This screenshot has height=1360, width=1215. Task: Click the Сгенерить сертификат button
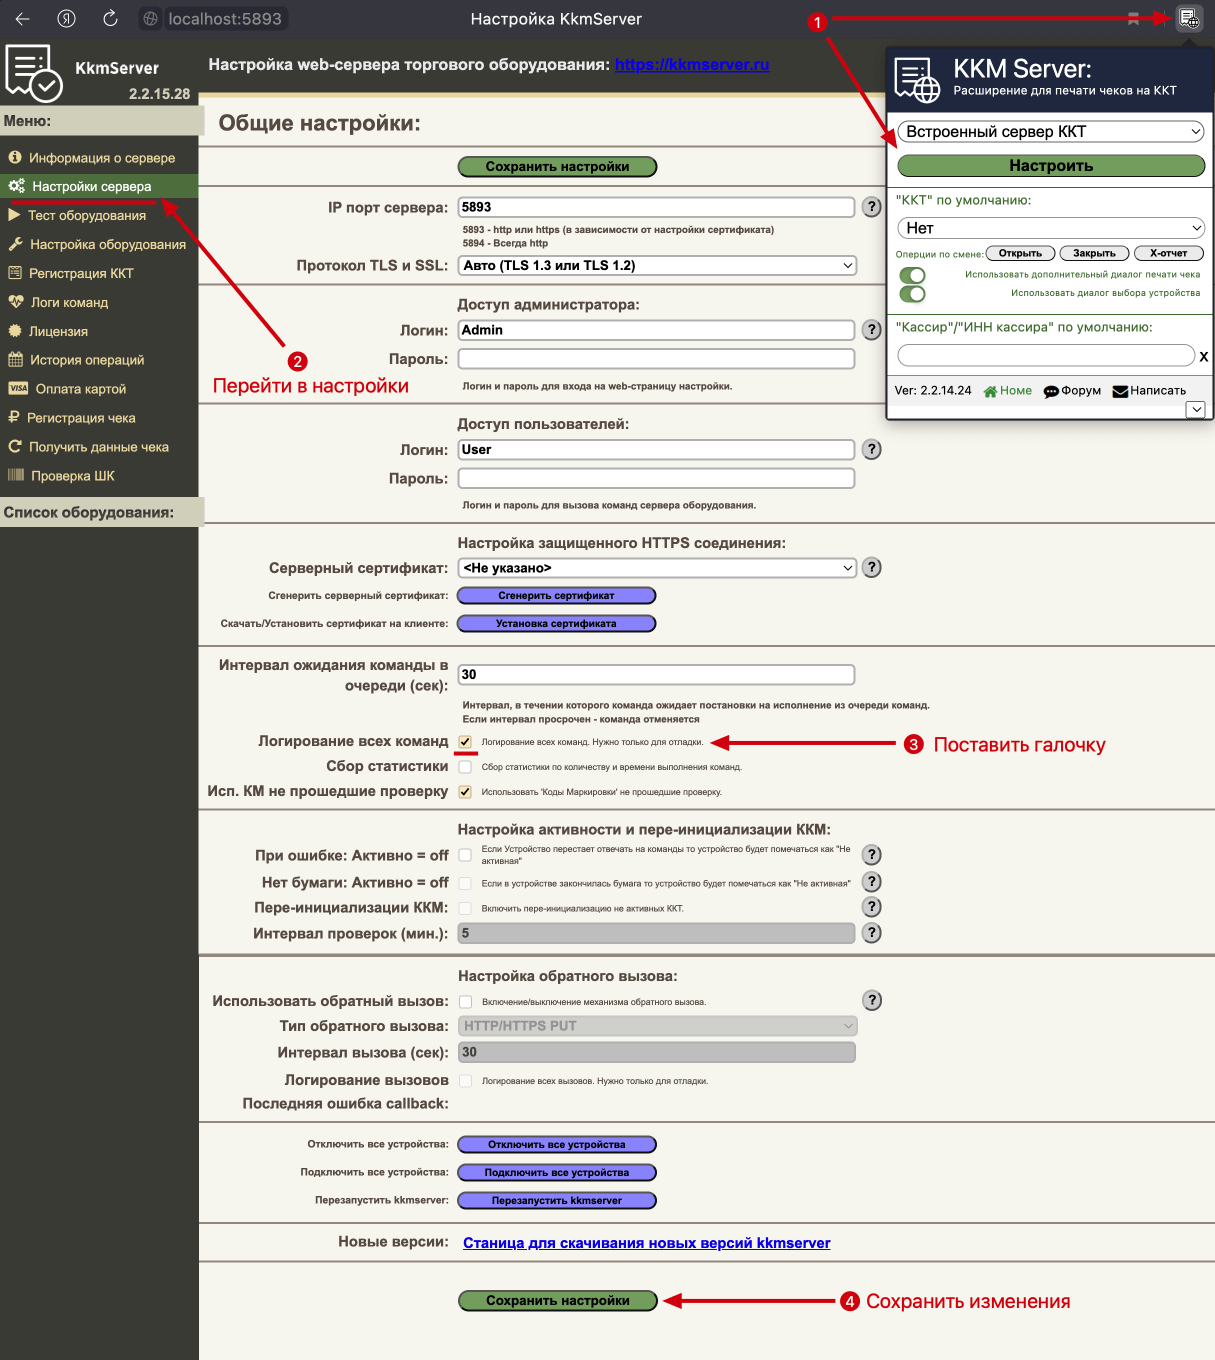tap(556, 596)
